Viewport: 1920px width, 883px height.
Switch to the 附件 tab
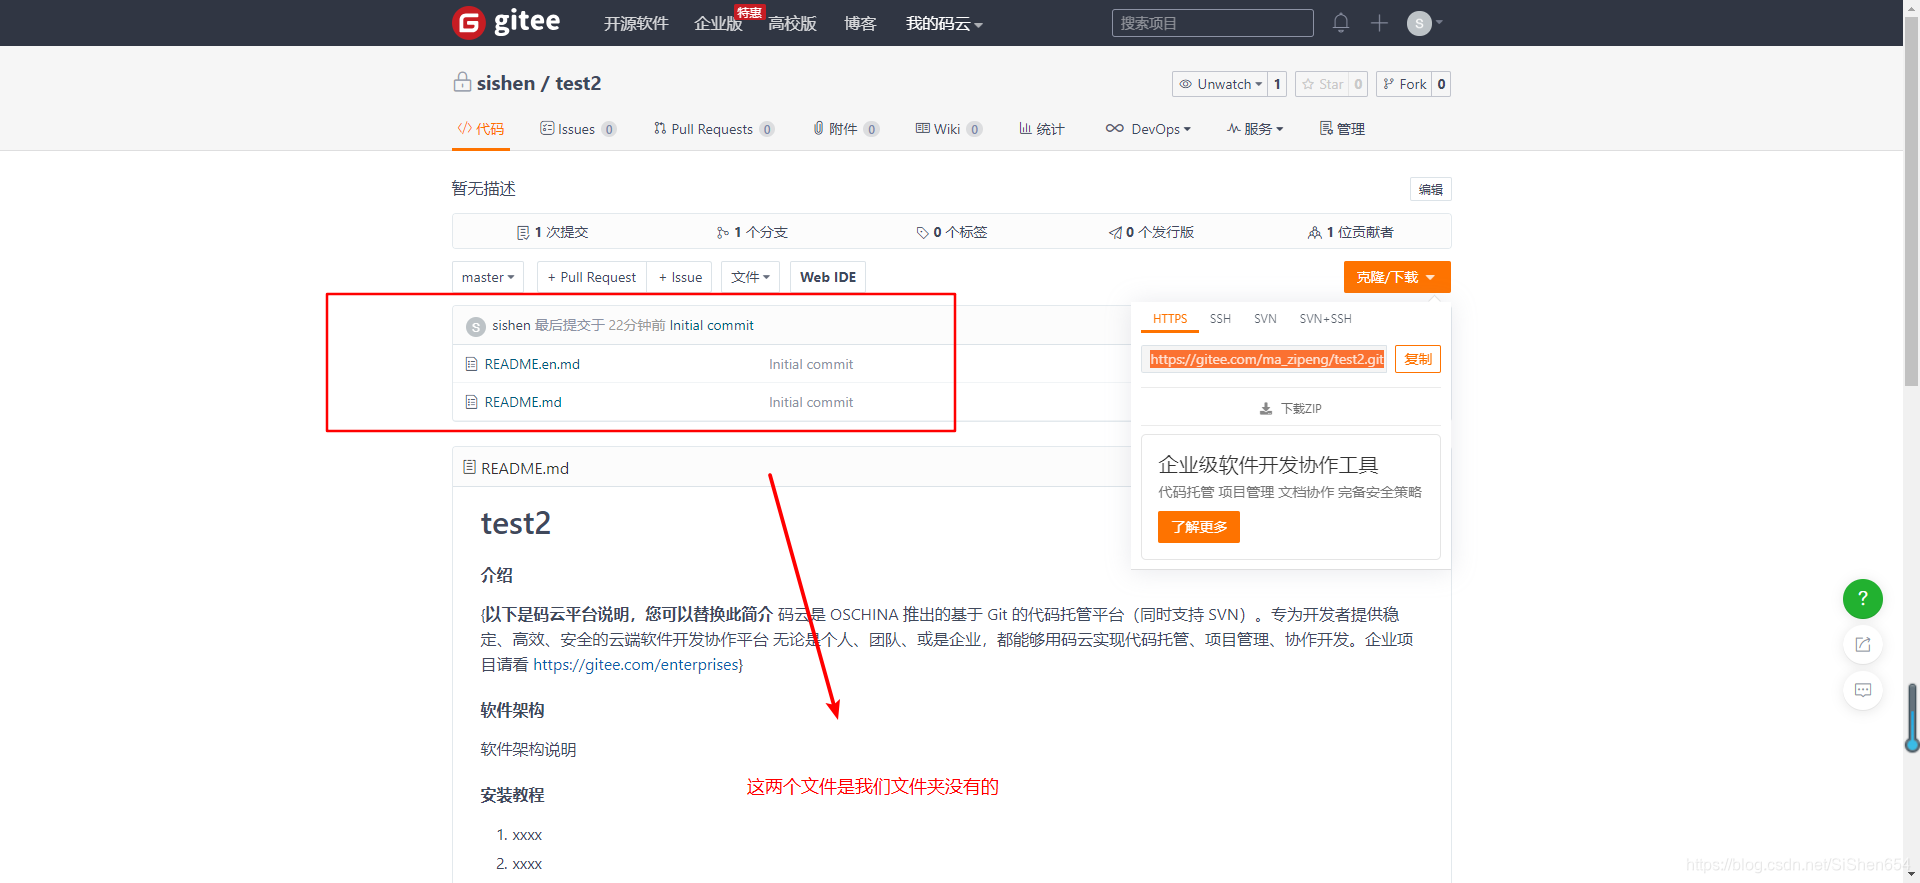click(x=846, y=129)
